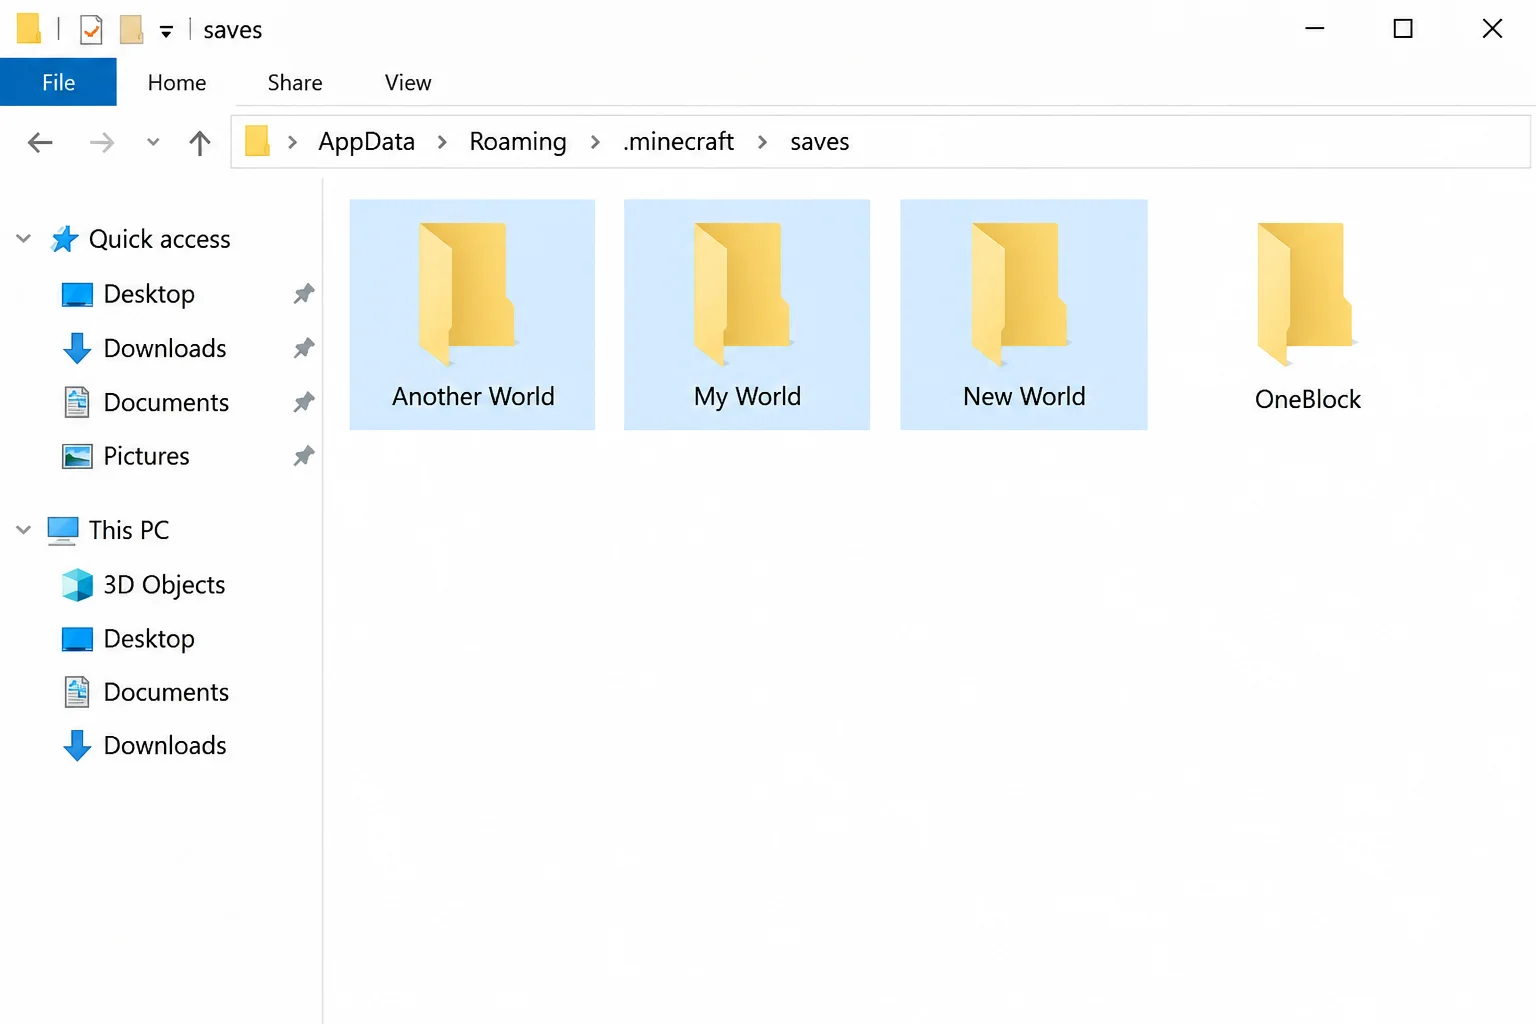Navigate to AppData in the address bar

pos(366,142)
